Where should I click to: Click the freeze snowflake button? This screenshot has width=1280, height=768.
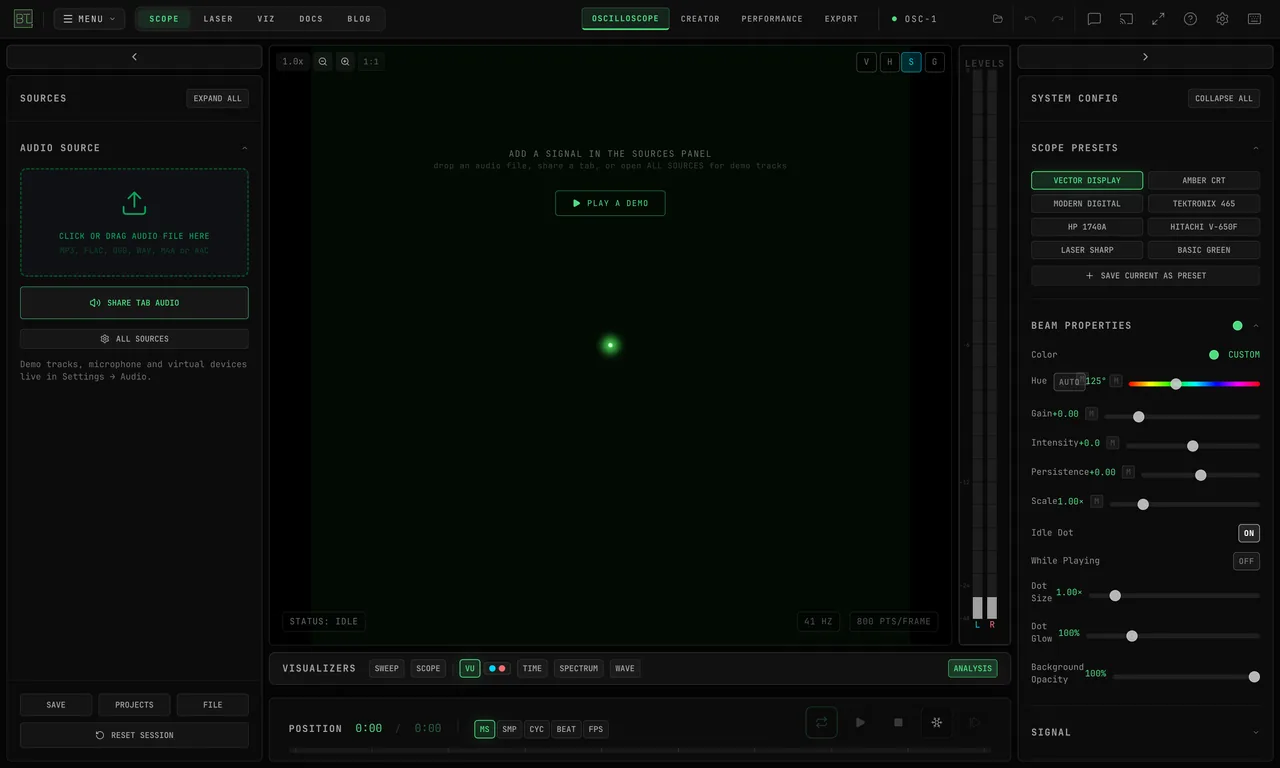pyautogui.click(x=936, y=722)
